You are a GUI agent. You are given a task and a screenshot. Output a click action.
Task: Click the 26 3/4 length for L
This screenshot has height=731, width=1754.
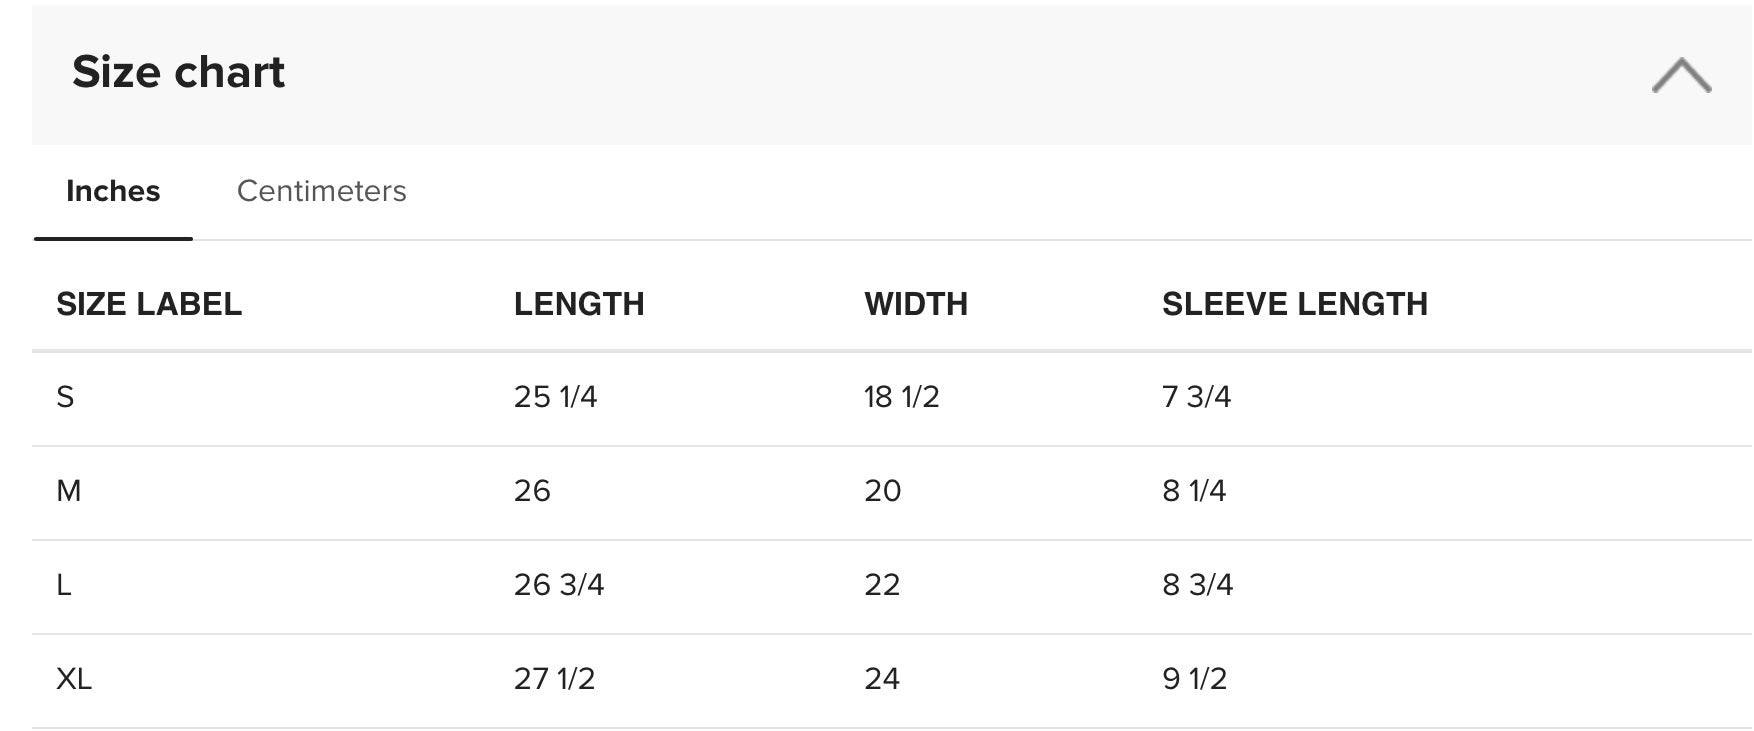559,585
